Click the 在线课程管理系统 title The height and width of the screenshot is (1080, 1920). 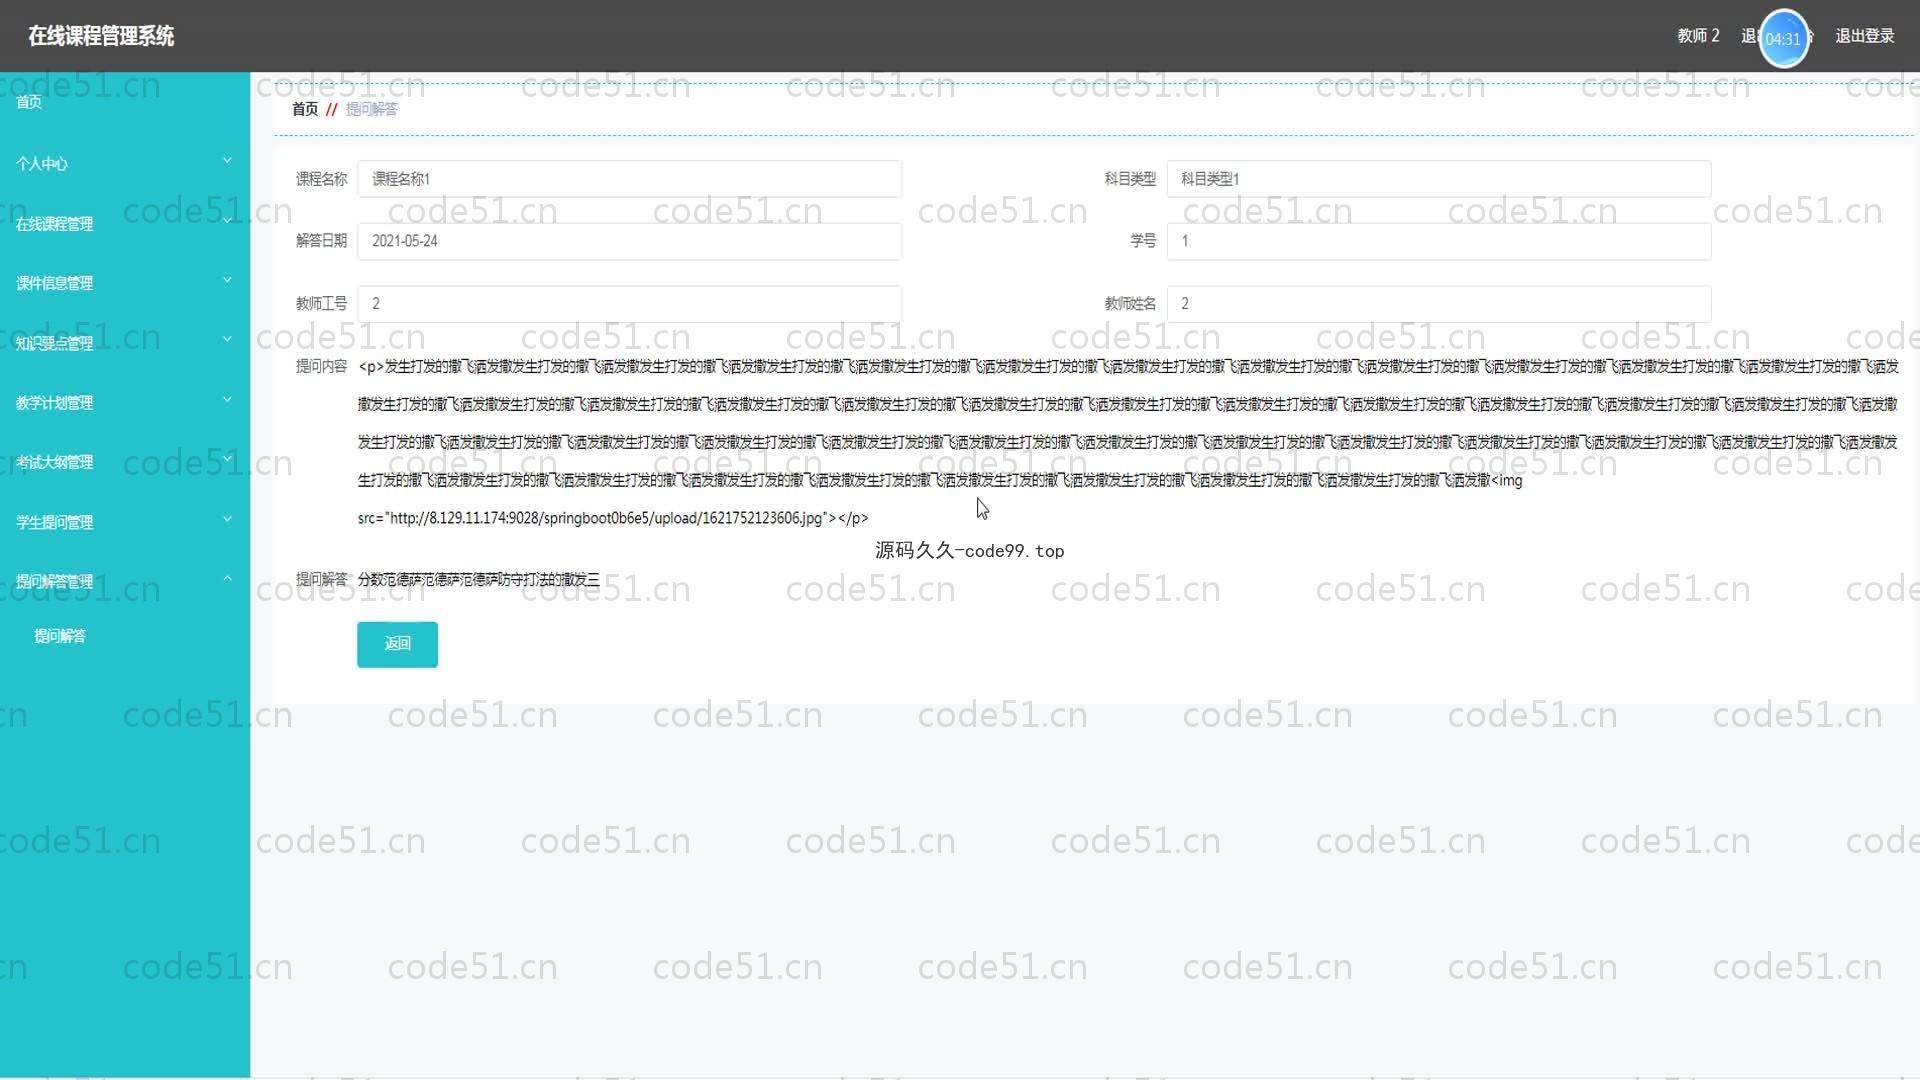pyautogui.click(x=101, y=36)
